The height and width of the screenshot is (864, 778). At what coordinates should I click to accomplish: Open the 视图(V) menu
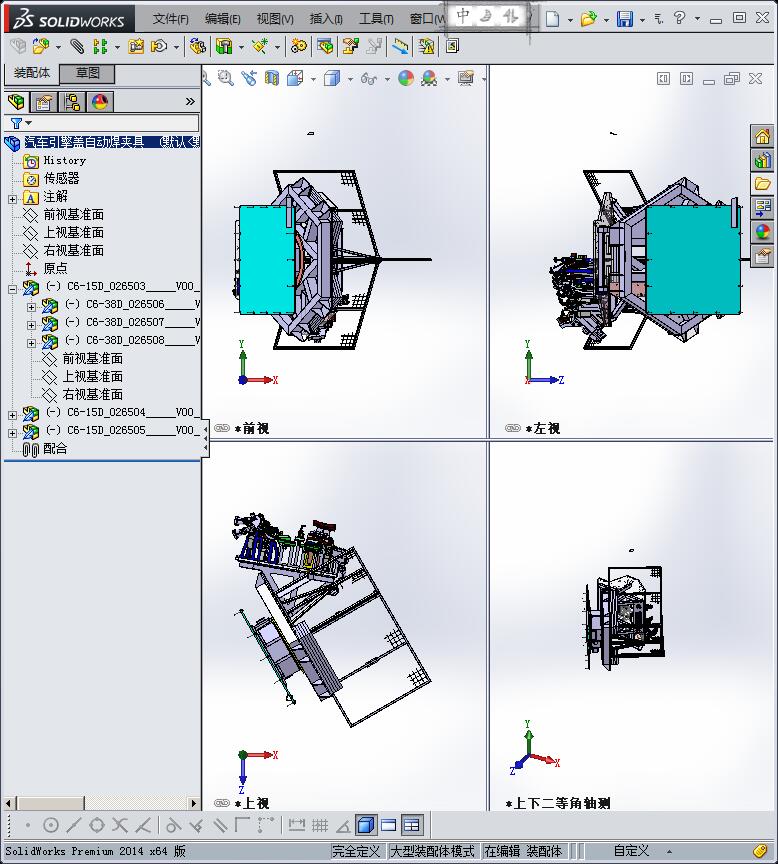point(275,19)
